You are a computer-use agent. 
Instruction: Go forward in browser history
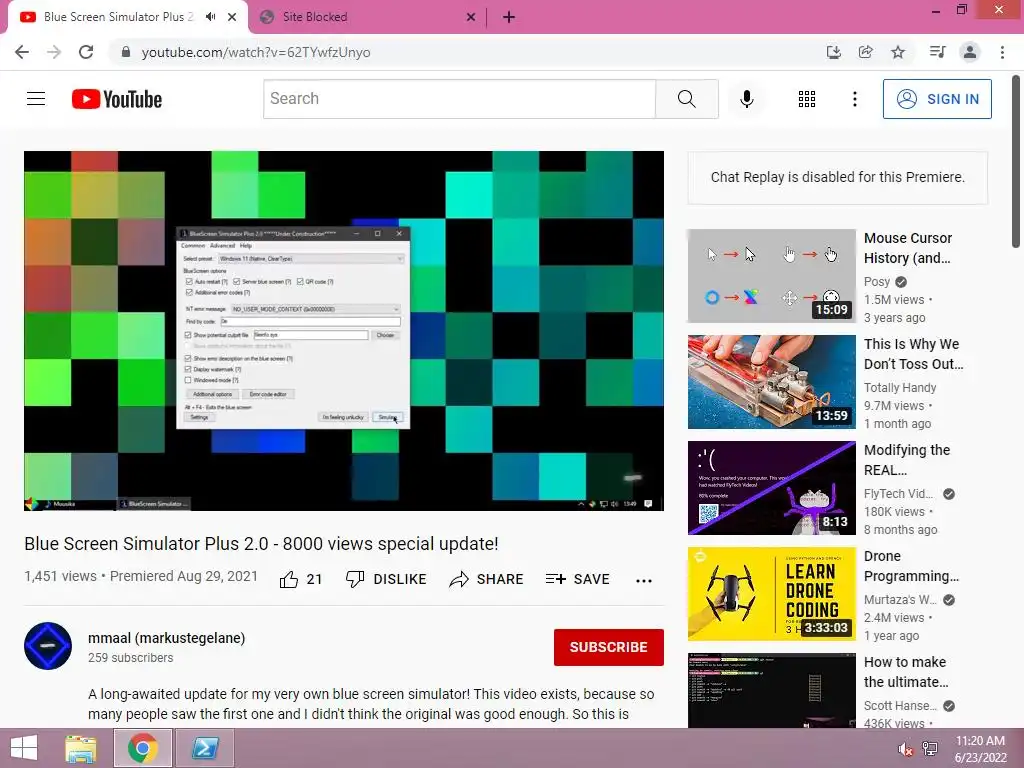coord(54,52)
